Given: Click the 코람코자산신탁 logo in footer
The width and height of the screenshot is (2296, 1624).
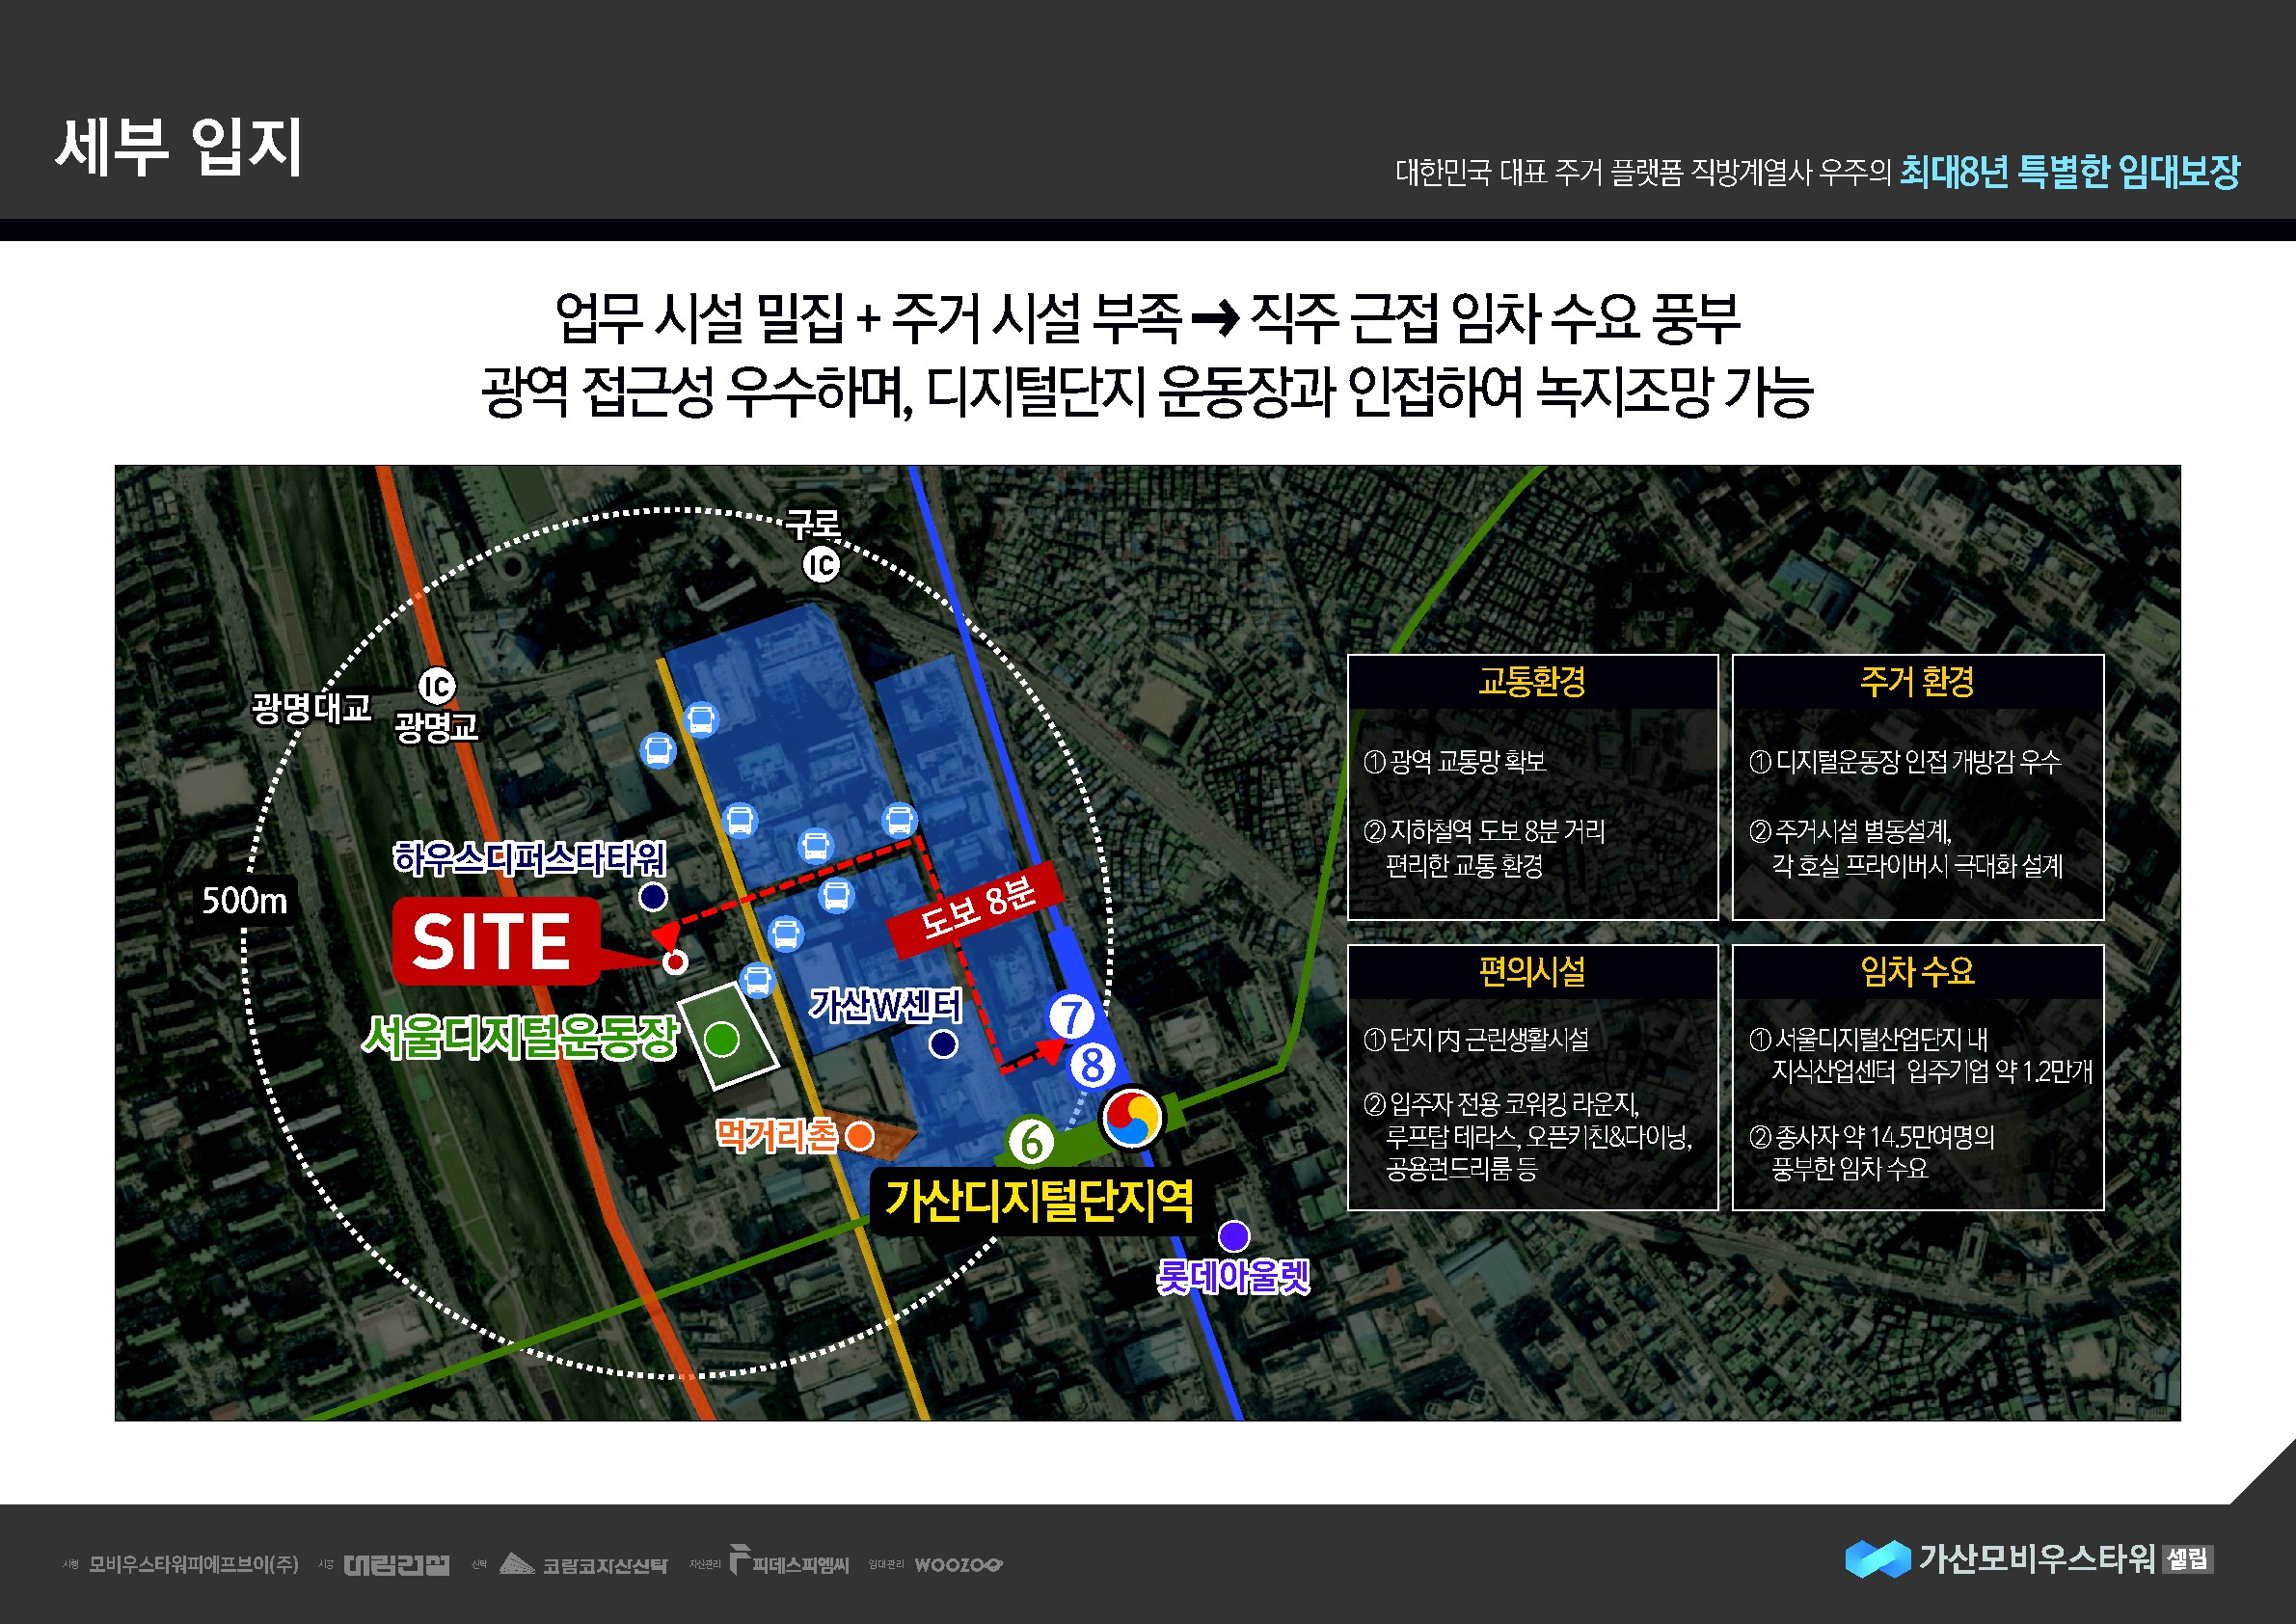Looking at the screenshot, I should click(x=583, y=1564).
